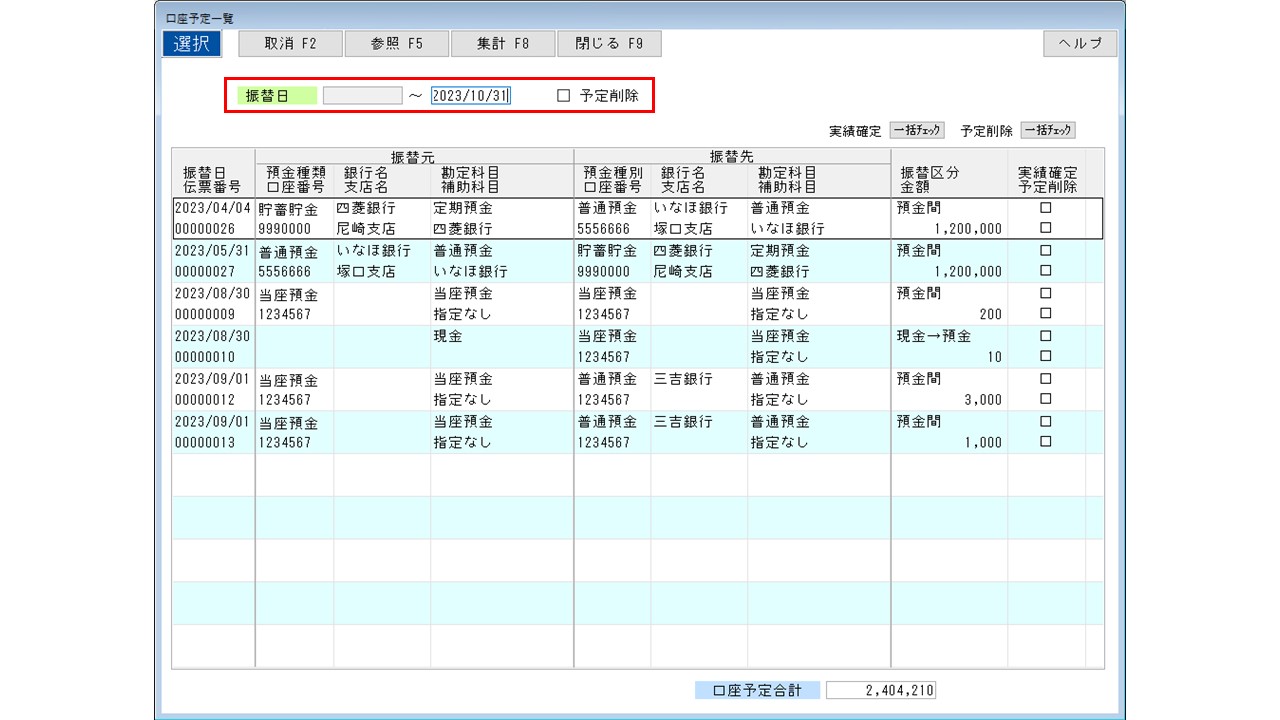This screenshot has height=720, width=1280.
Task: Click the 取消 F2 button
Action: pos(290,44)
